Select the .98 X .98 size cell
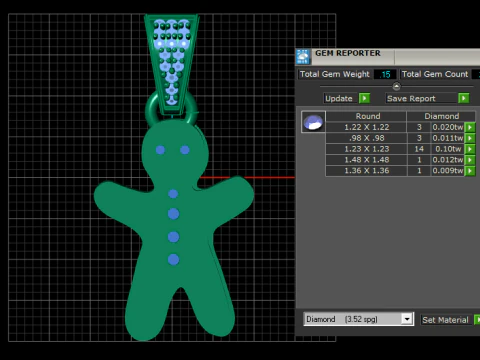480x360 pixels. [x=366, y=138]
